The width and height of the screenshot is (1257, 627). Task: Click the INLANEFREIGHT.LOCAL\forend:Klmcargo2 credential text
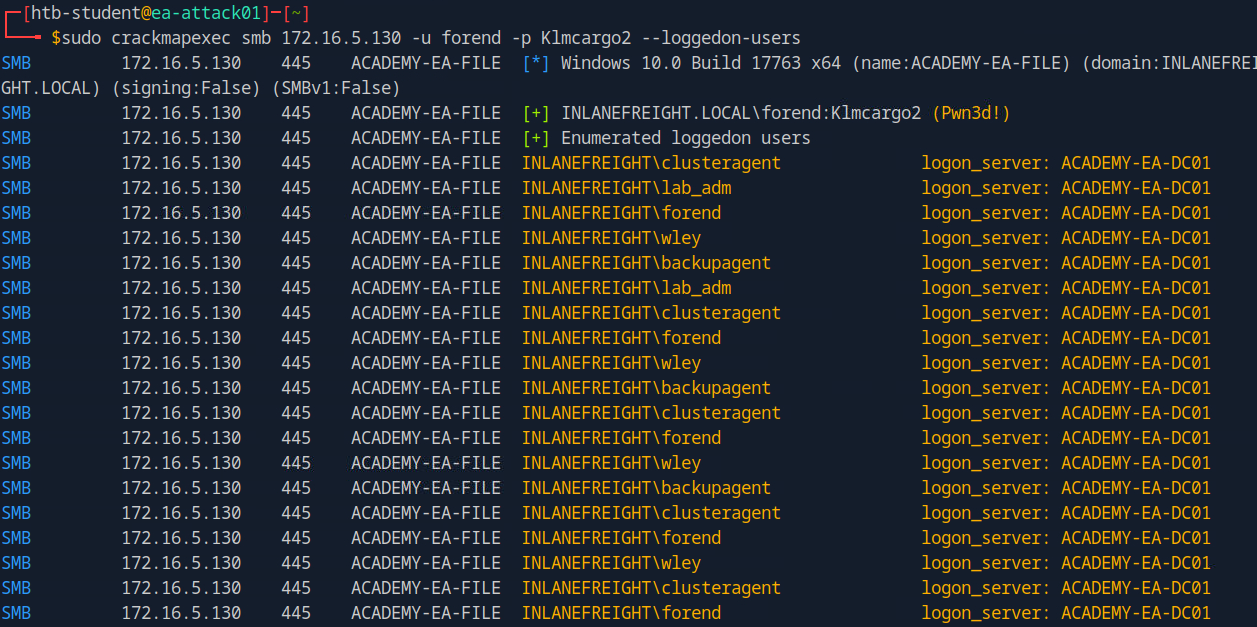click(741, 113)
